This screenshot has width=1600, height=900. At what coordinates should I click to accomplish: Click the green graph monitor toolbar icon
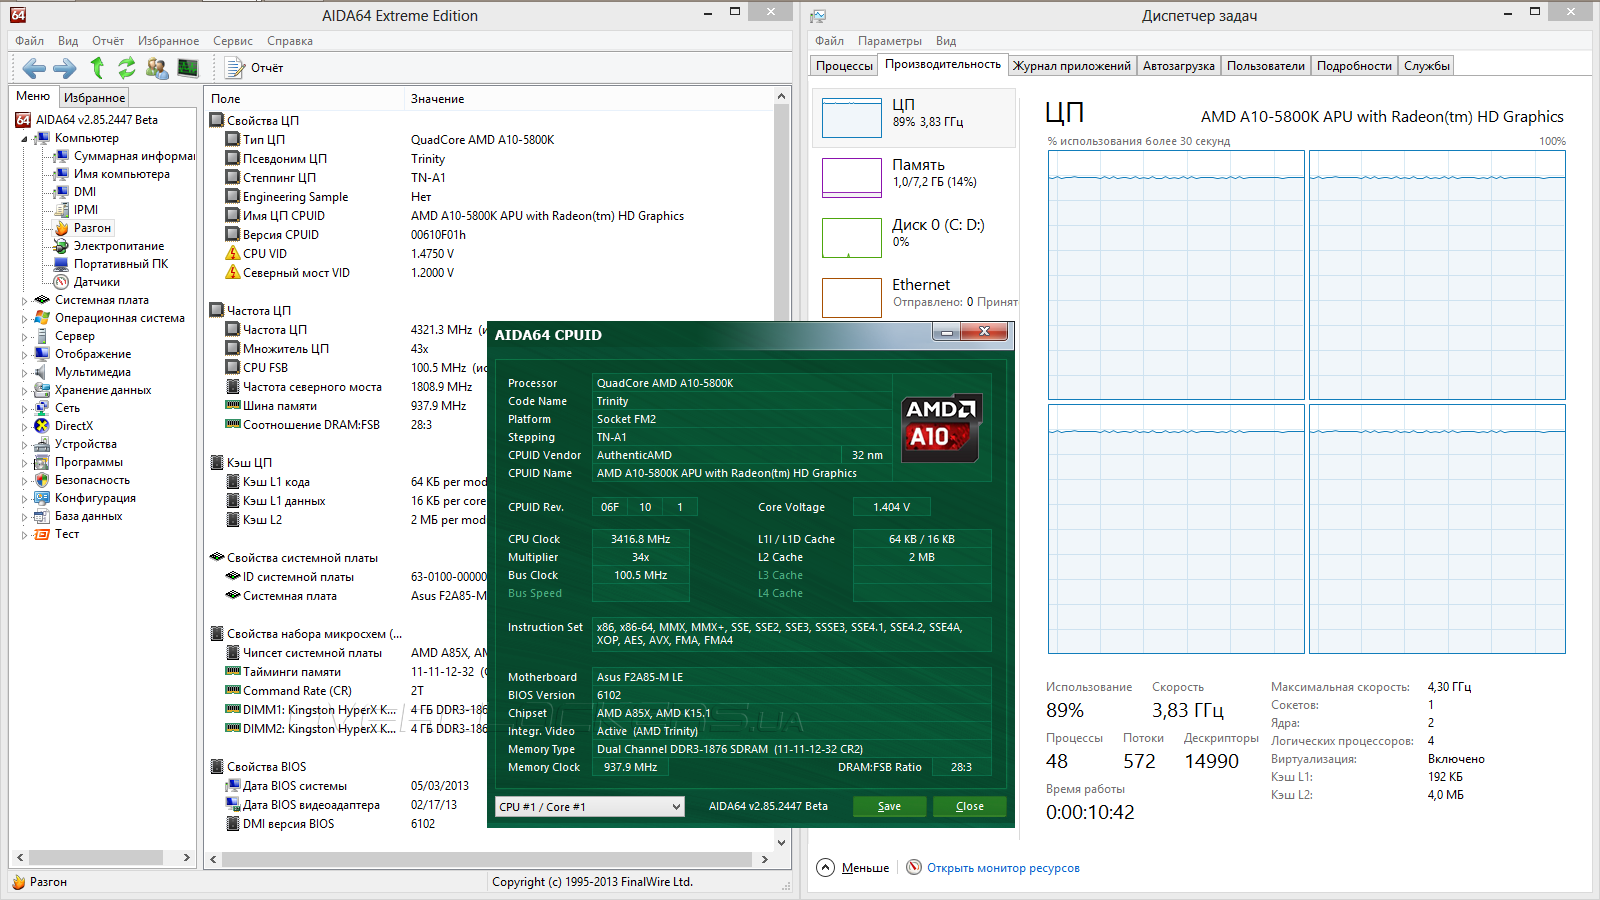pyautogui.click(x=188, y=68)
